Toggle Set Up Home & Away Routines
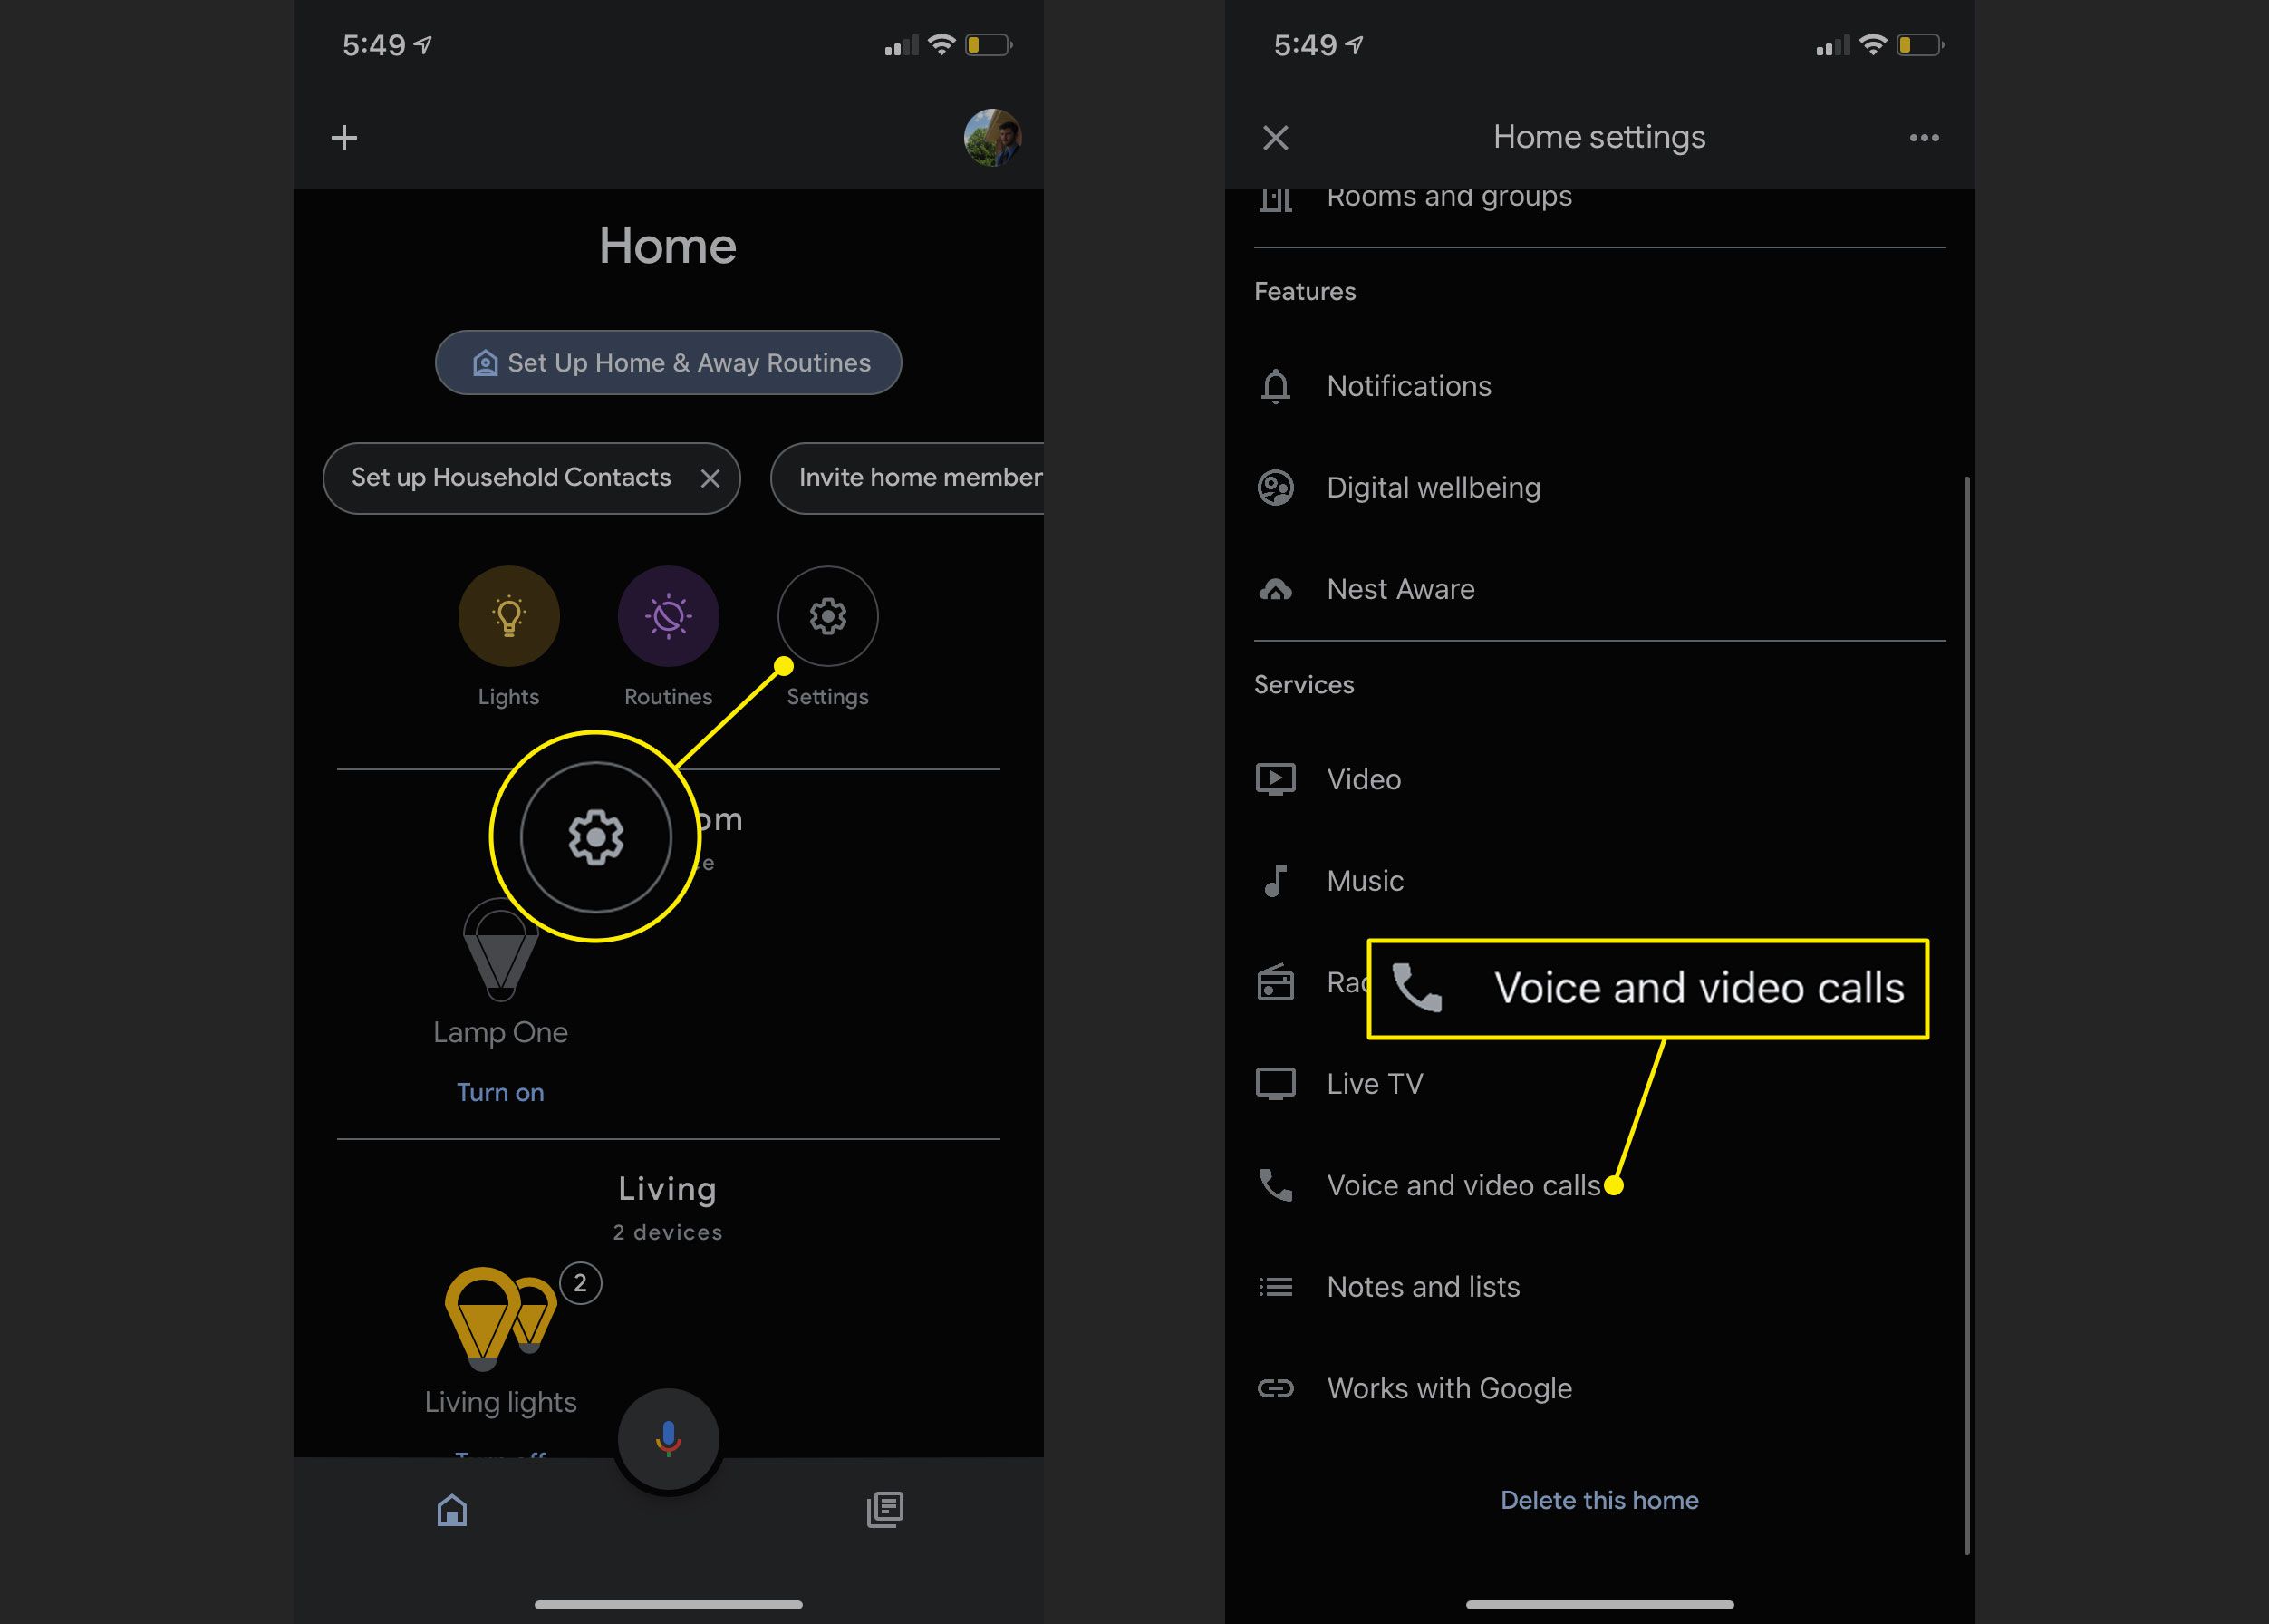This screenshot has width=2269, height=1624. tap(668, 362)
